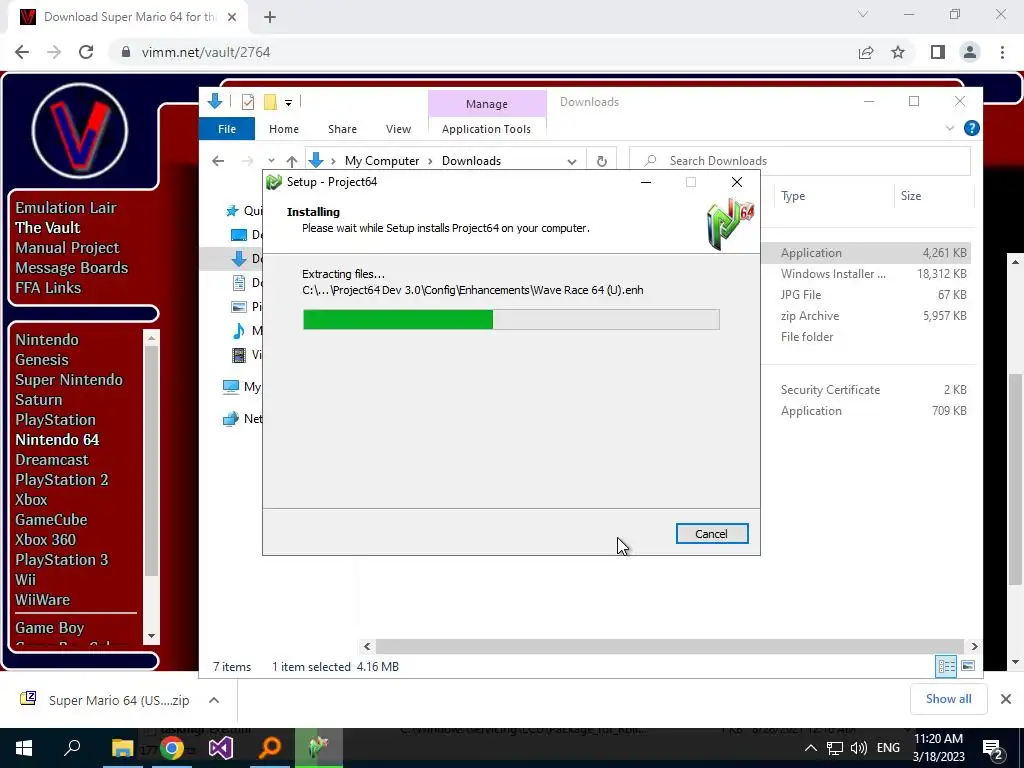Sort files by Type column
Image resolution: width=1024 pixels, height=768 pixels.
coord(793,196)
